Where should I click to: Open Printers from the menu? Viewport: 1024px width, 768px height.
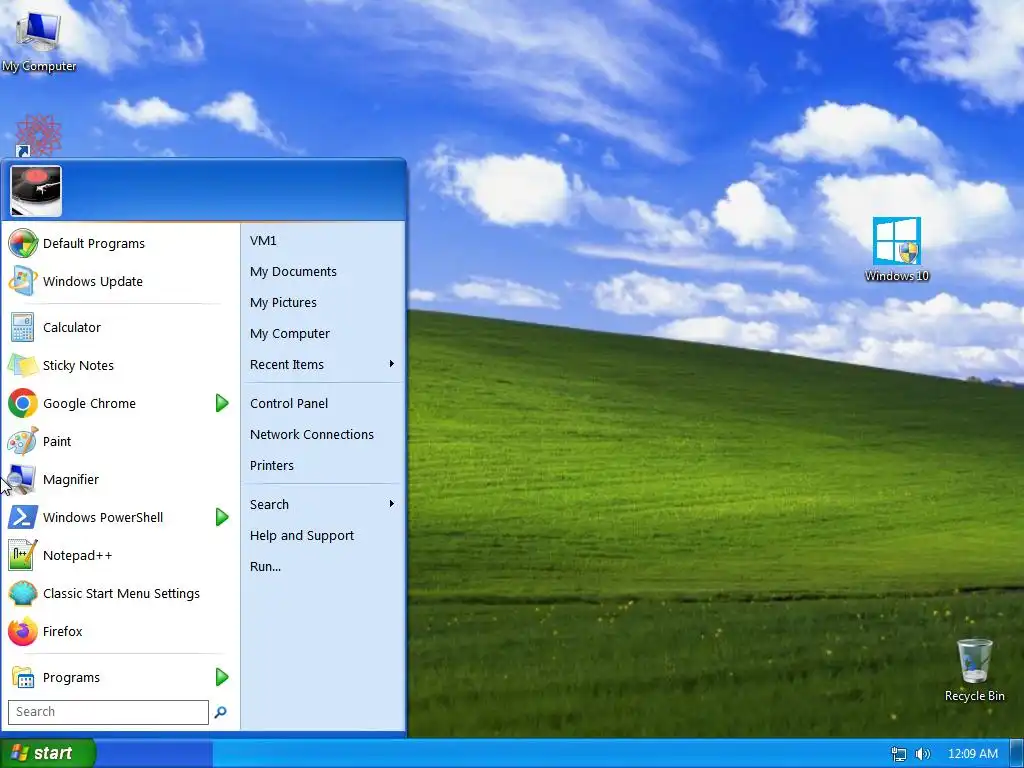[323, 466]
